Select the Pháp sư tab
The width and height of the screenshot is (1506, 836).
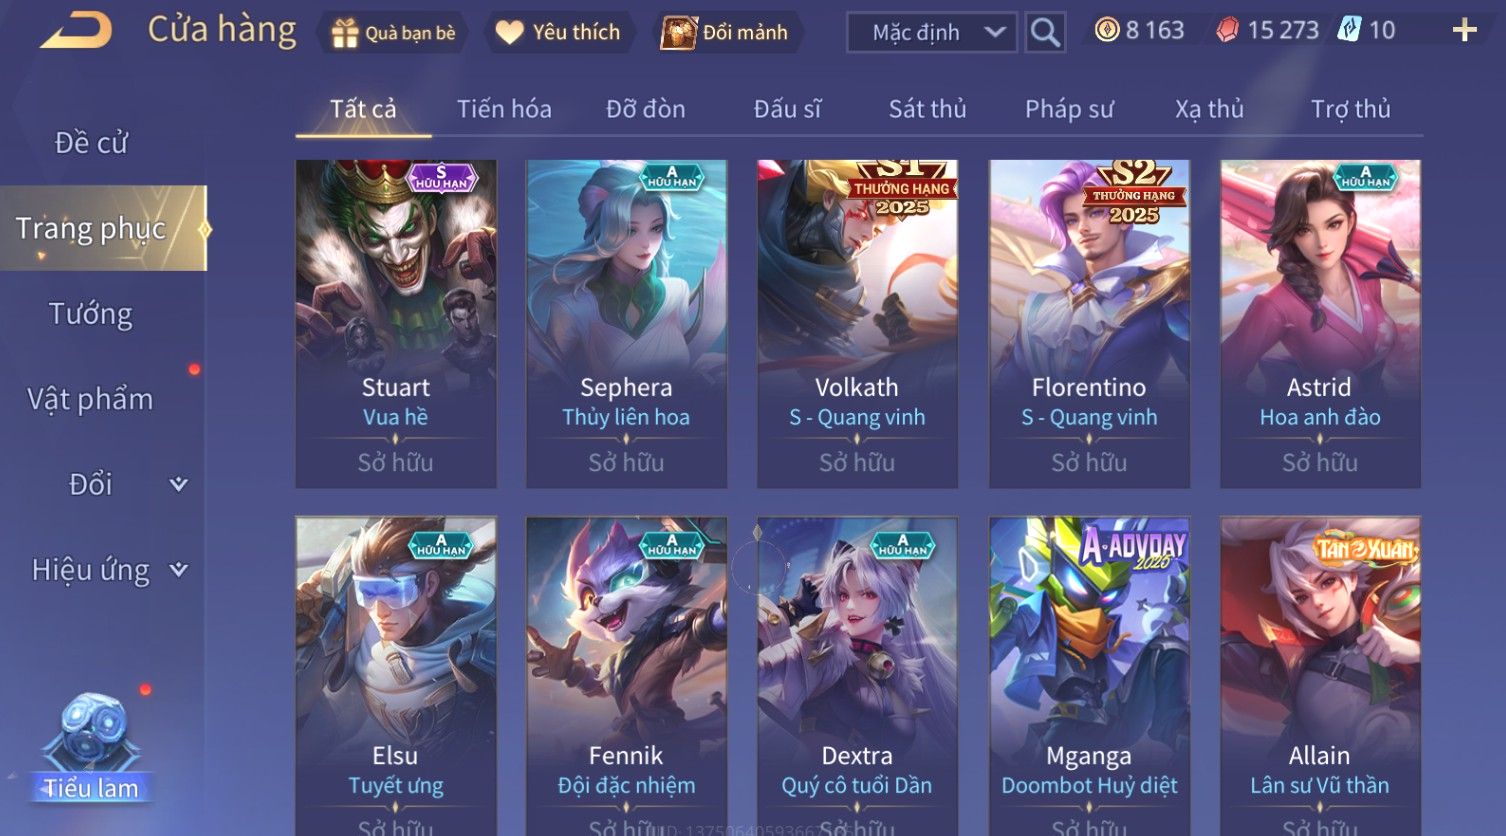1069,109
